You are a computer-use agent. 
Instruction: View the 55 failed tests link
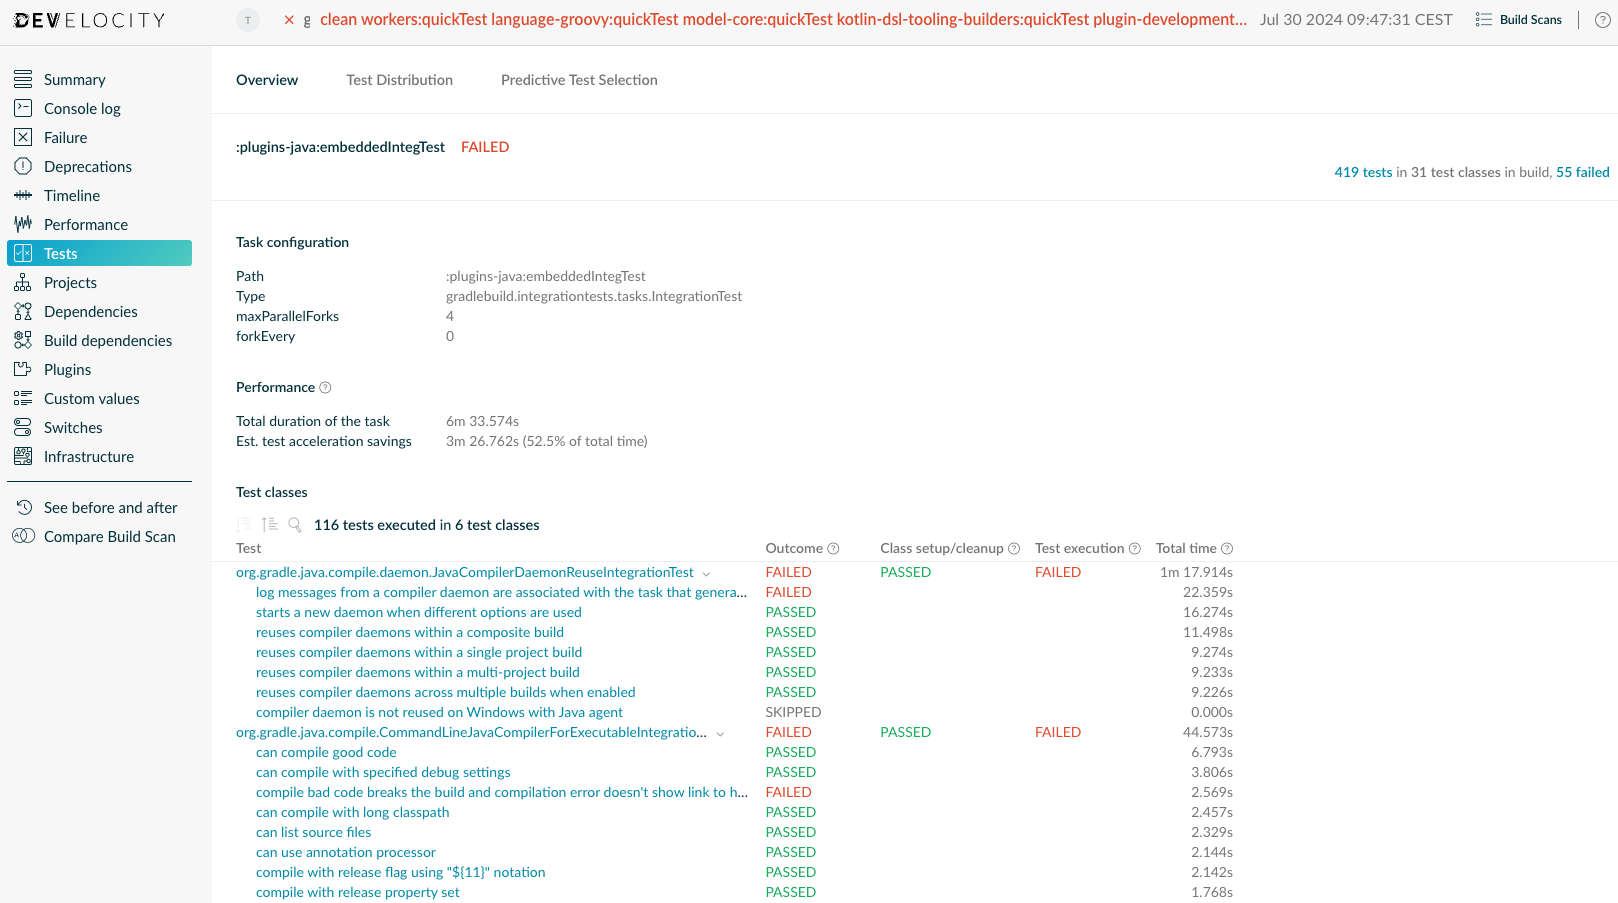pos(1583,172)
